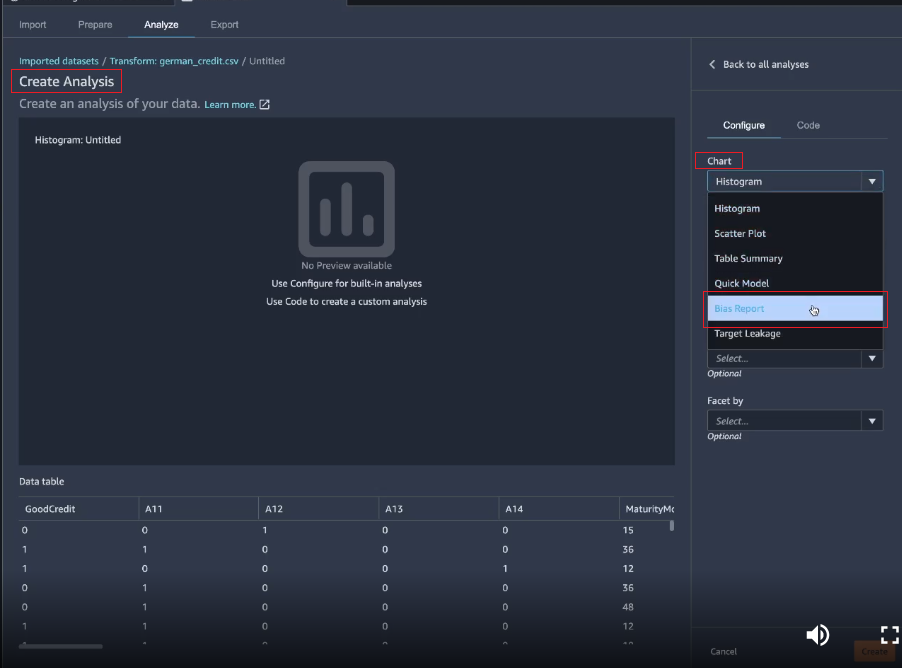Click the histogram placeholder chart icon
Image resolution: width=902 pixels, height=668 pixels.
[346, 208]
